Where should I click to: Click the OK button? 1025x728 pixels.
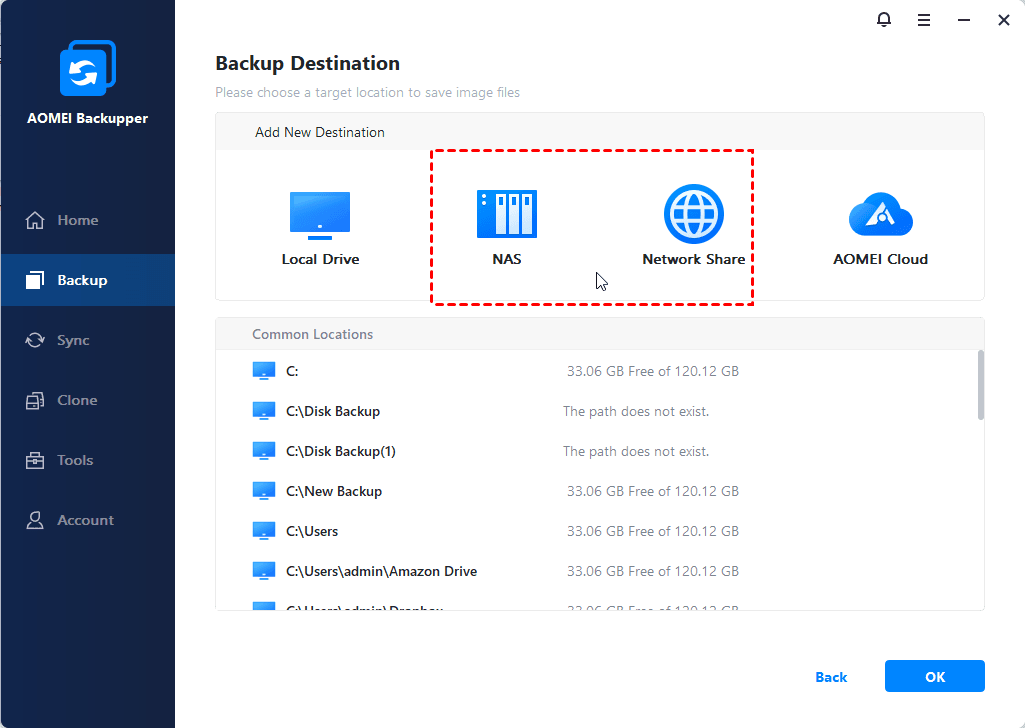tap(934, 677)
